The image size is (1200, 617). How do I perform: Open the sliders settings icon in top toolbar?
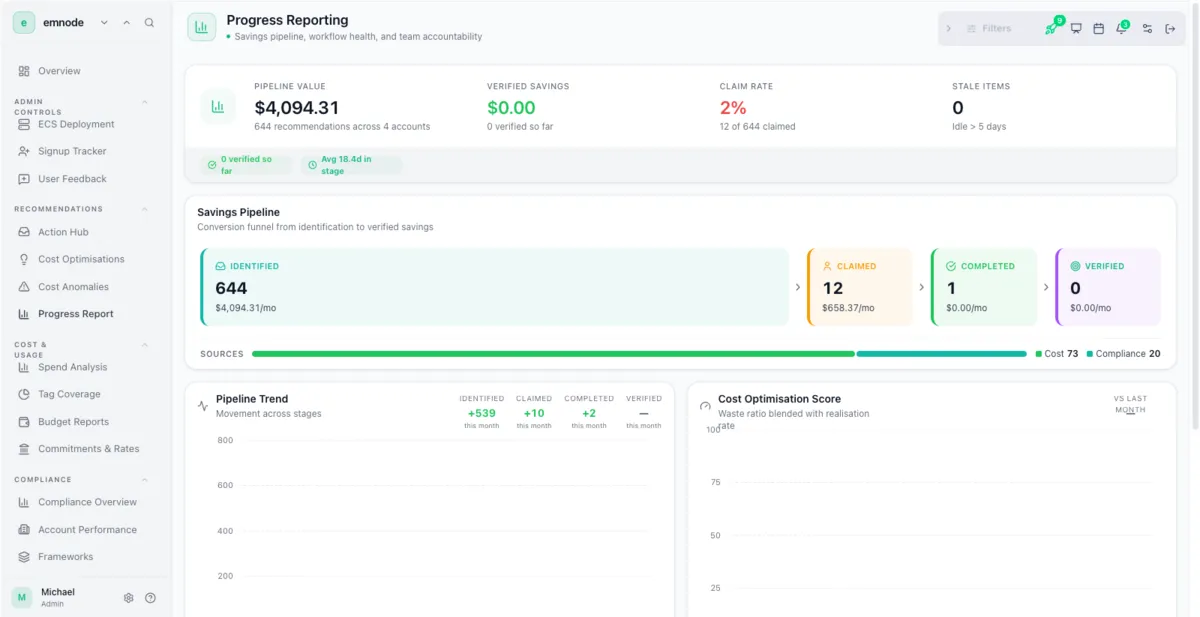pyautogui.click(x=1147, y=28)
